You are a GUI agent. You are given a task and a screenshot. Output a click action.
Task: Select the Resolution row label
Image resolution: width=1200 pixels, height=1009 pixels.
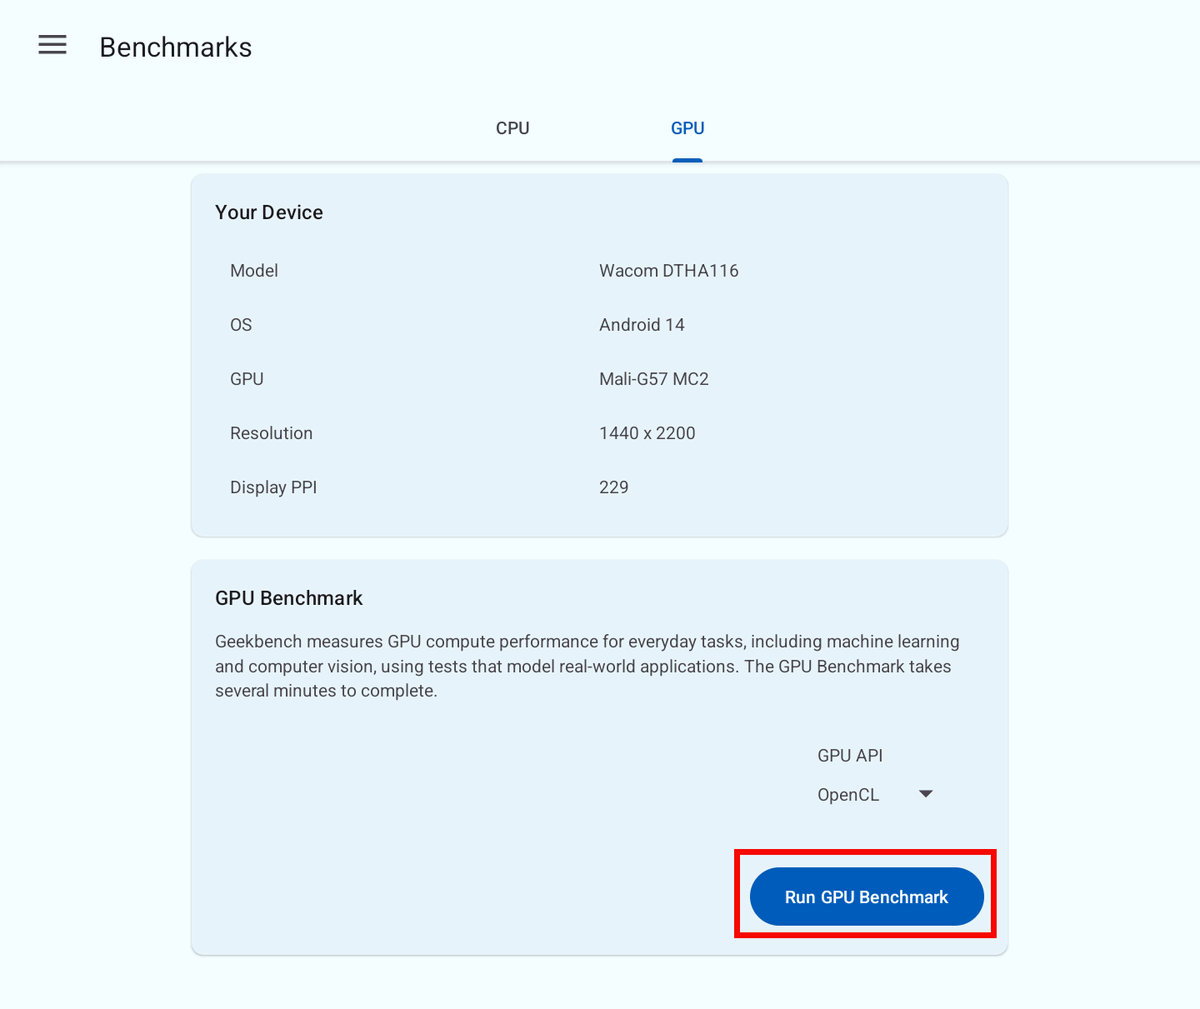[271, 433]
